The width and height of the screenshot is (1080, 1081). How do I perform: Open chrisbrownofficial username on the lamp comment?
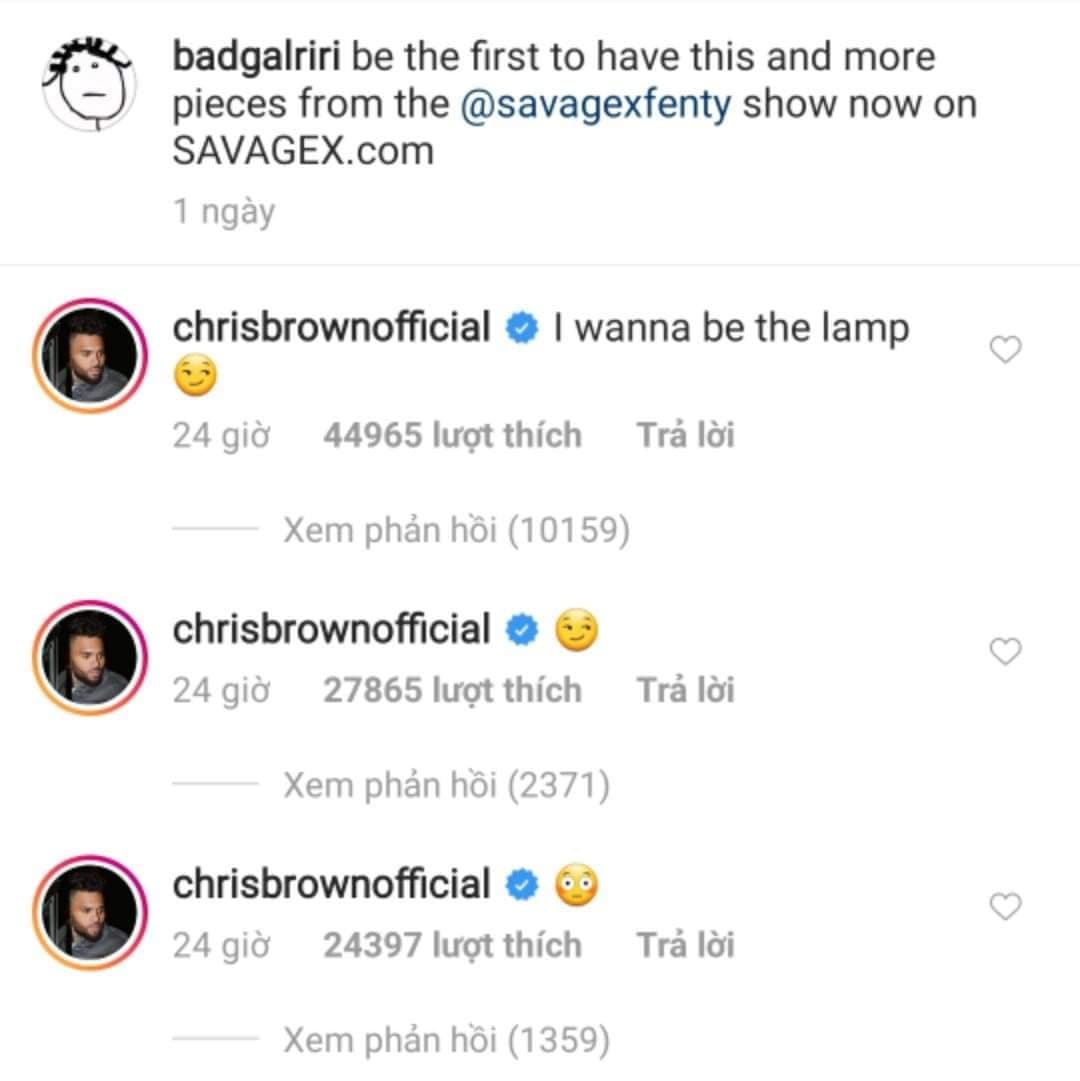coord(331,328)
